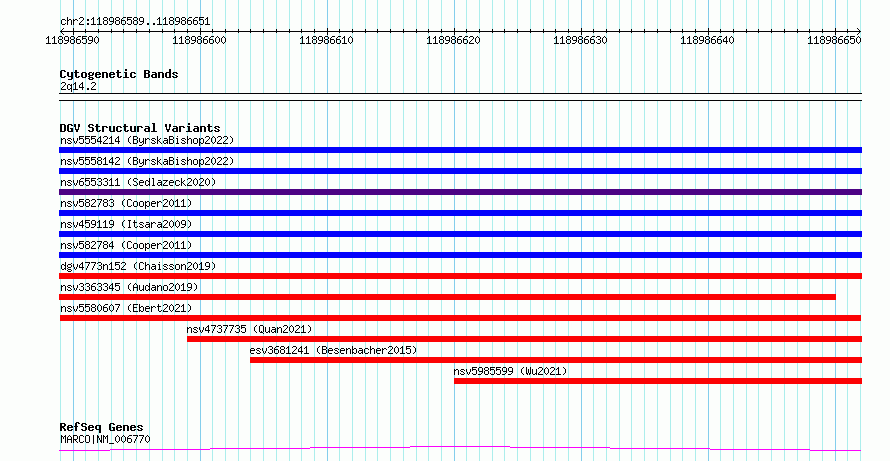Select nsv5580607 (Ebert2021) variant label
The image size is (890, 461).
click(126, 308)
